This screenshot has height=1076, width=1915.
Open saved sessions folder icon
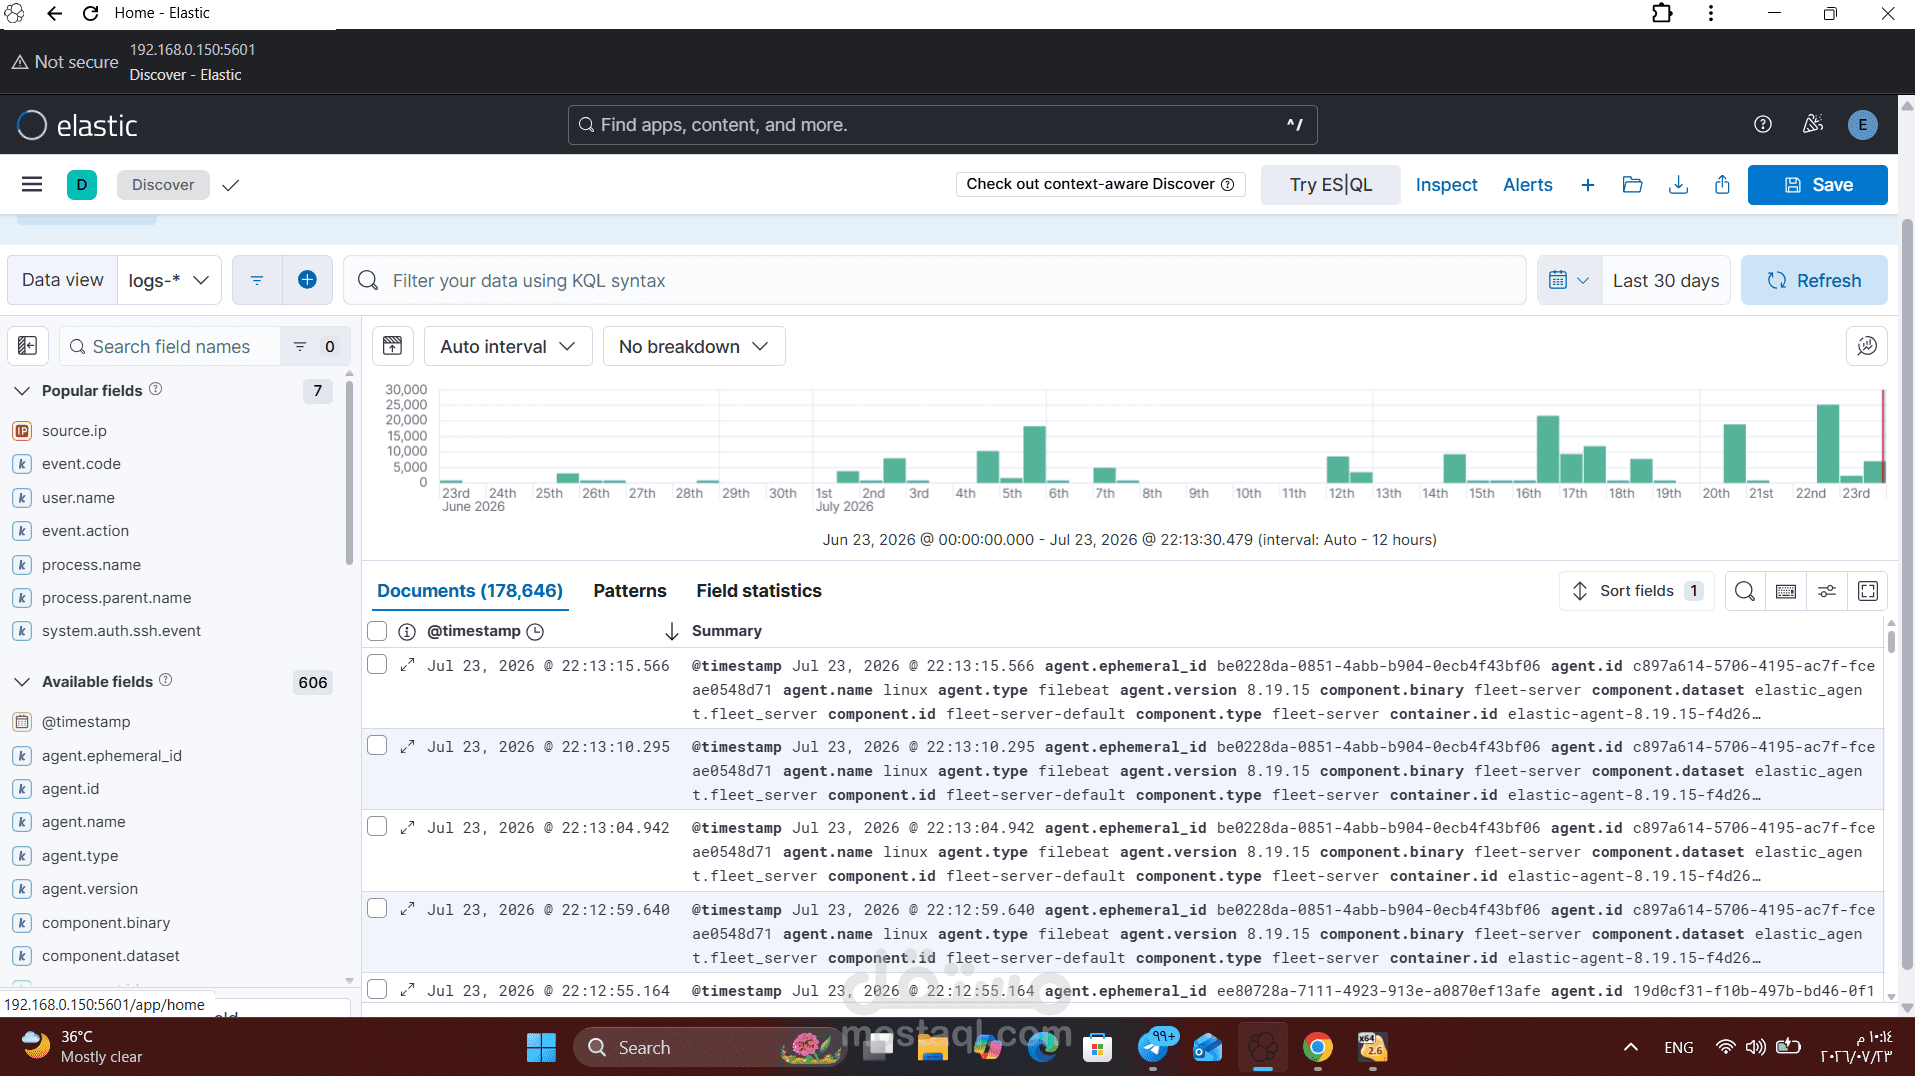[1632, 185]
